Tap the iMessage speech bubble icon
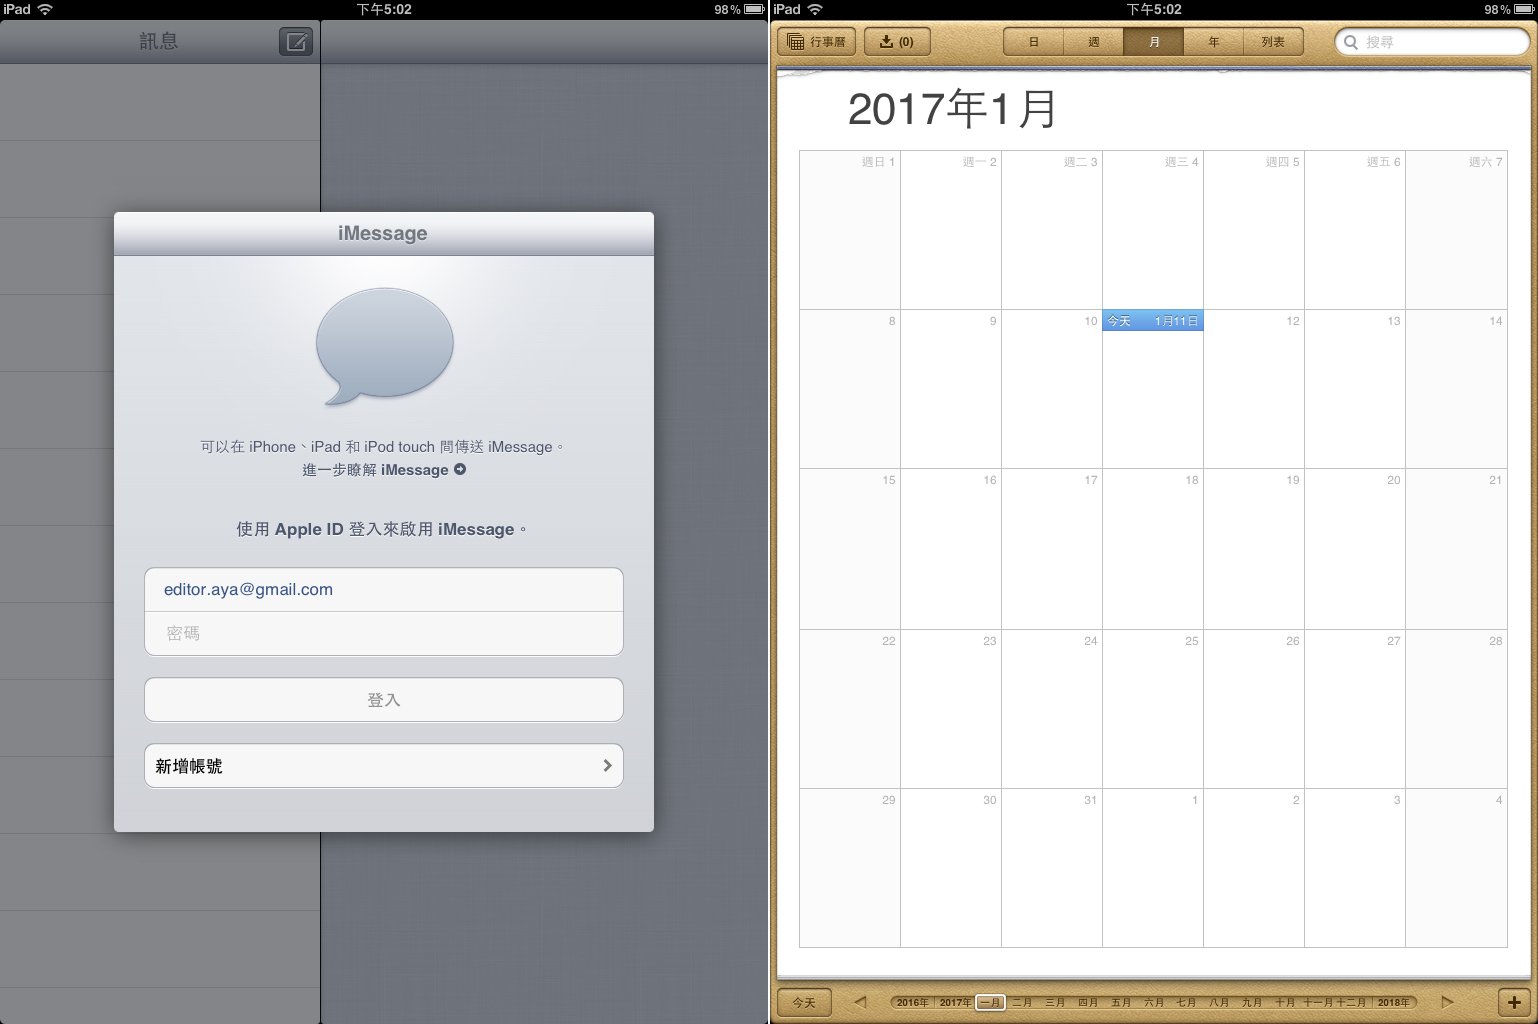1538x1024 pixels. pyautogui.click(x=384, y=346)
